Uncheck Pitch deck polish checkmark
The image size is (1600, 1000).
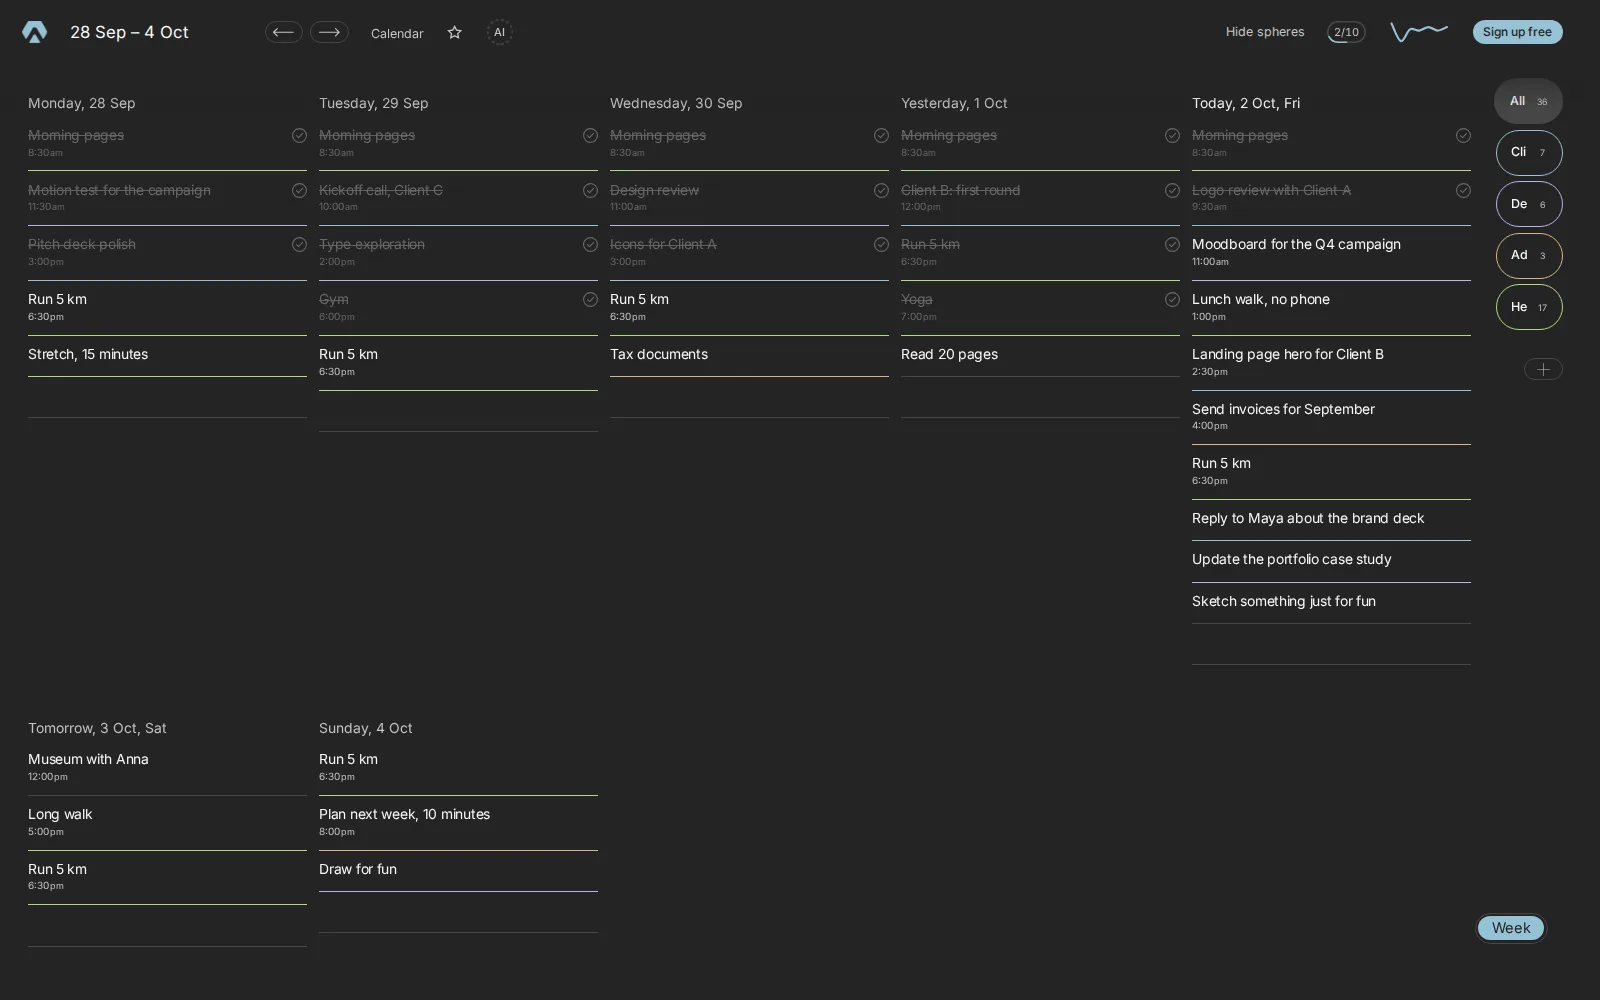299,244
